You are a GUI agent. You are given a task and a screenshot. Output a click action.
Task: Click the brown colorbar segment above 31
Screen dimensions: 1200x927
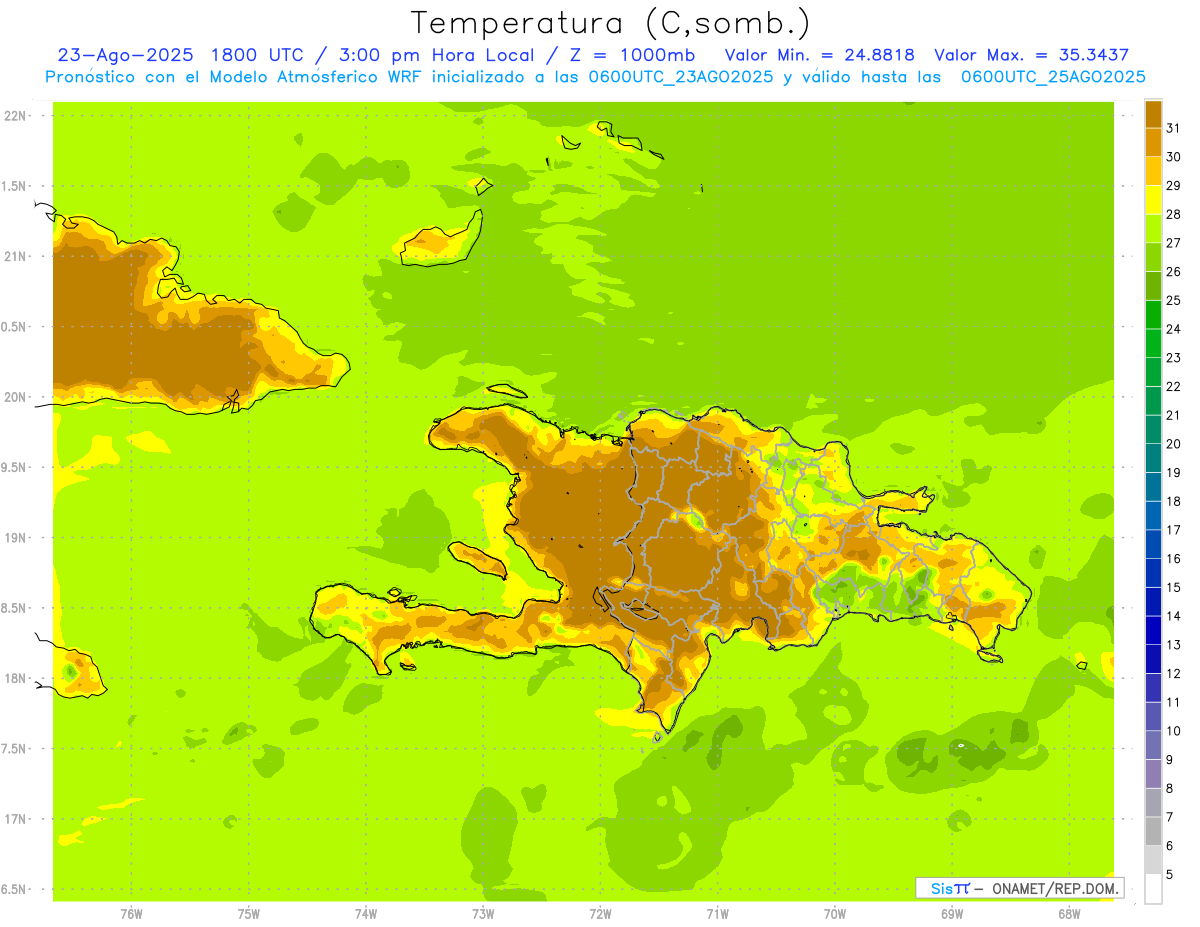point(1153,113)
